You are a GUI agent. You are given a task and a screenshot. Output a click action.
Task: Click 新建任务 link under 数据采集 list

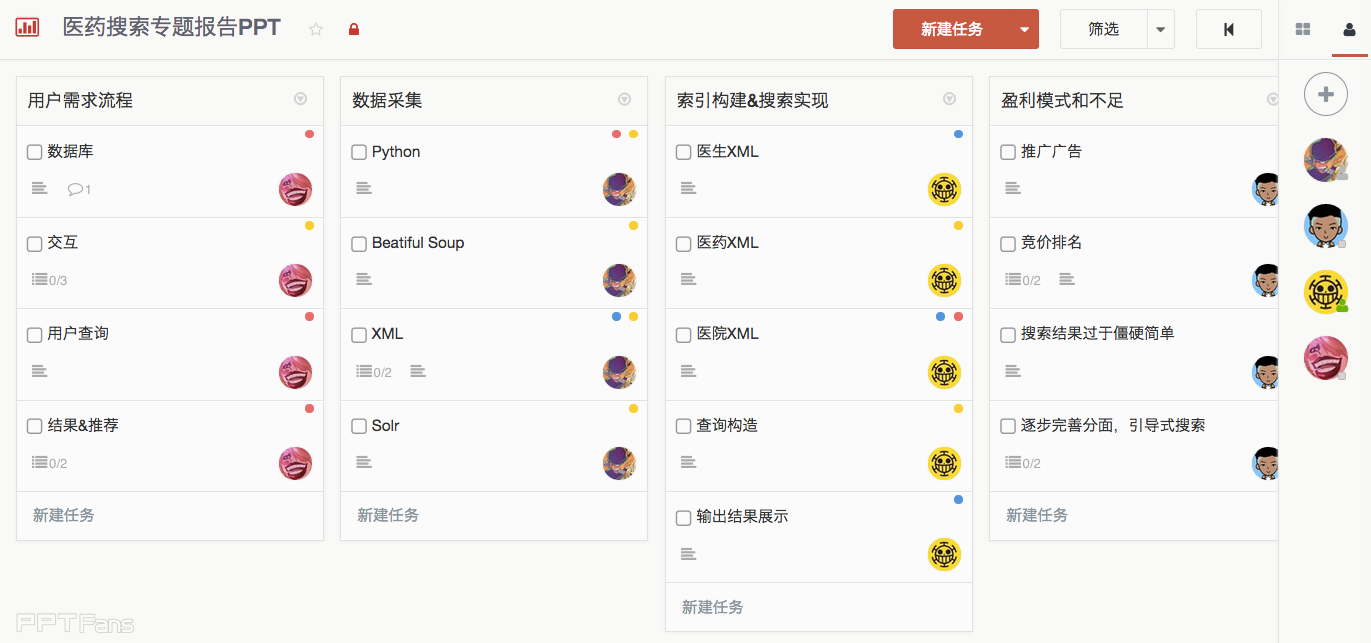(x=388, y=515)
